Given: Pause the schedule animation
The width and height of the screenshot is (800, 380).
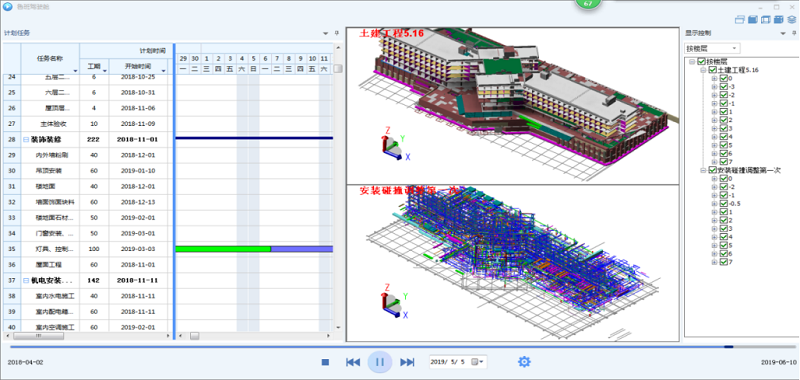Looking at the screenshot, I should (380, 362).
